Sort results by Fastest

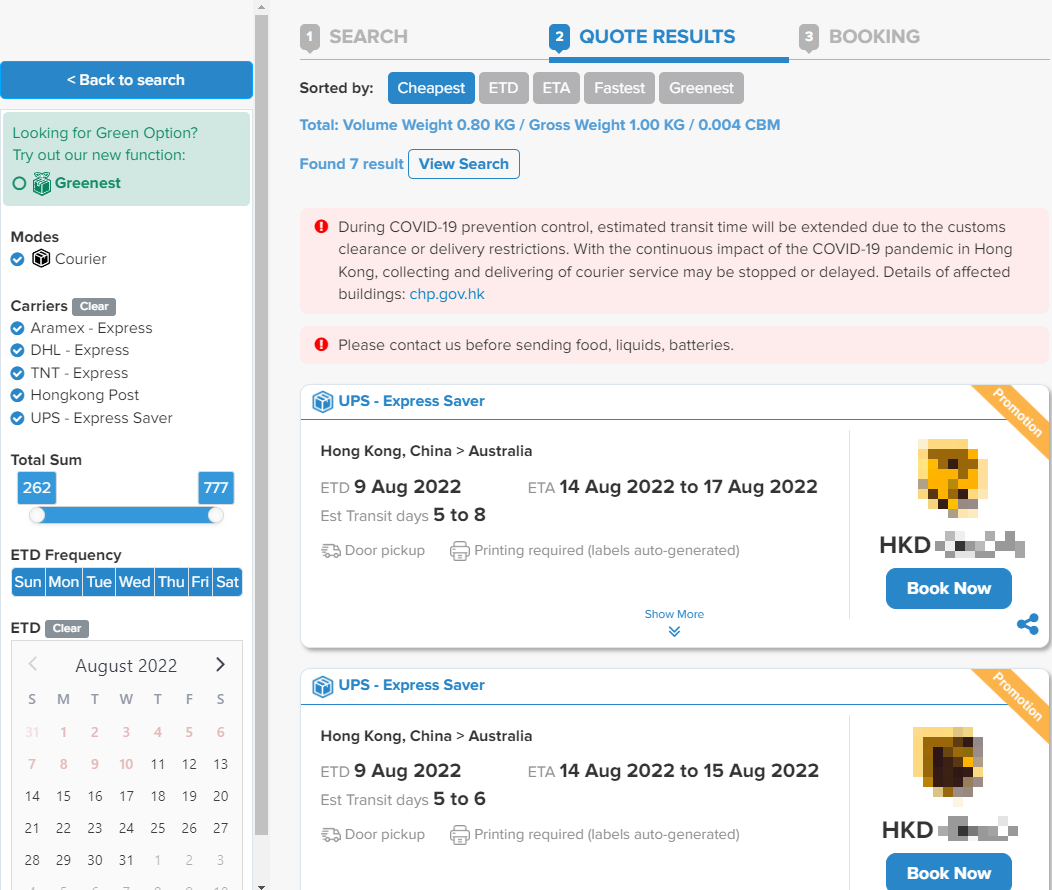click(619, 88)
